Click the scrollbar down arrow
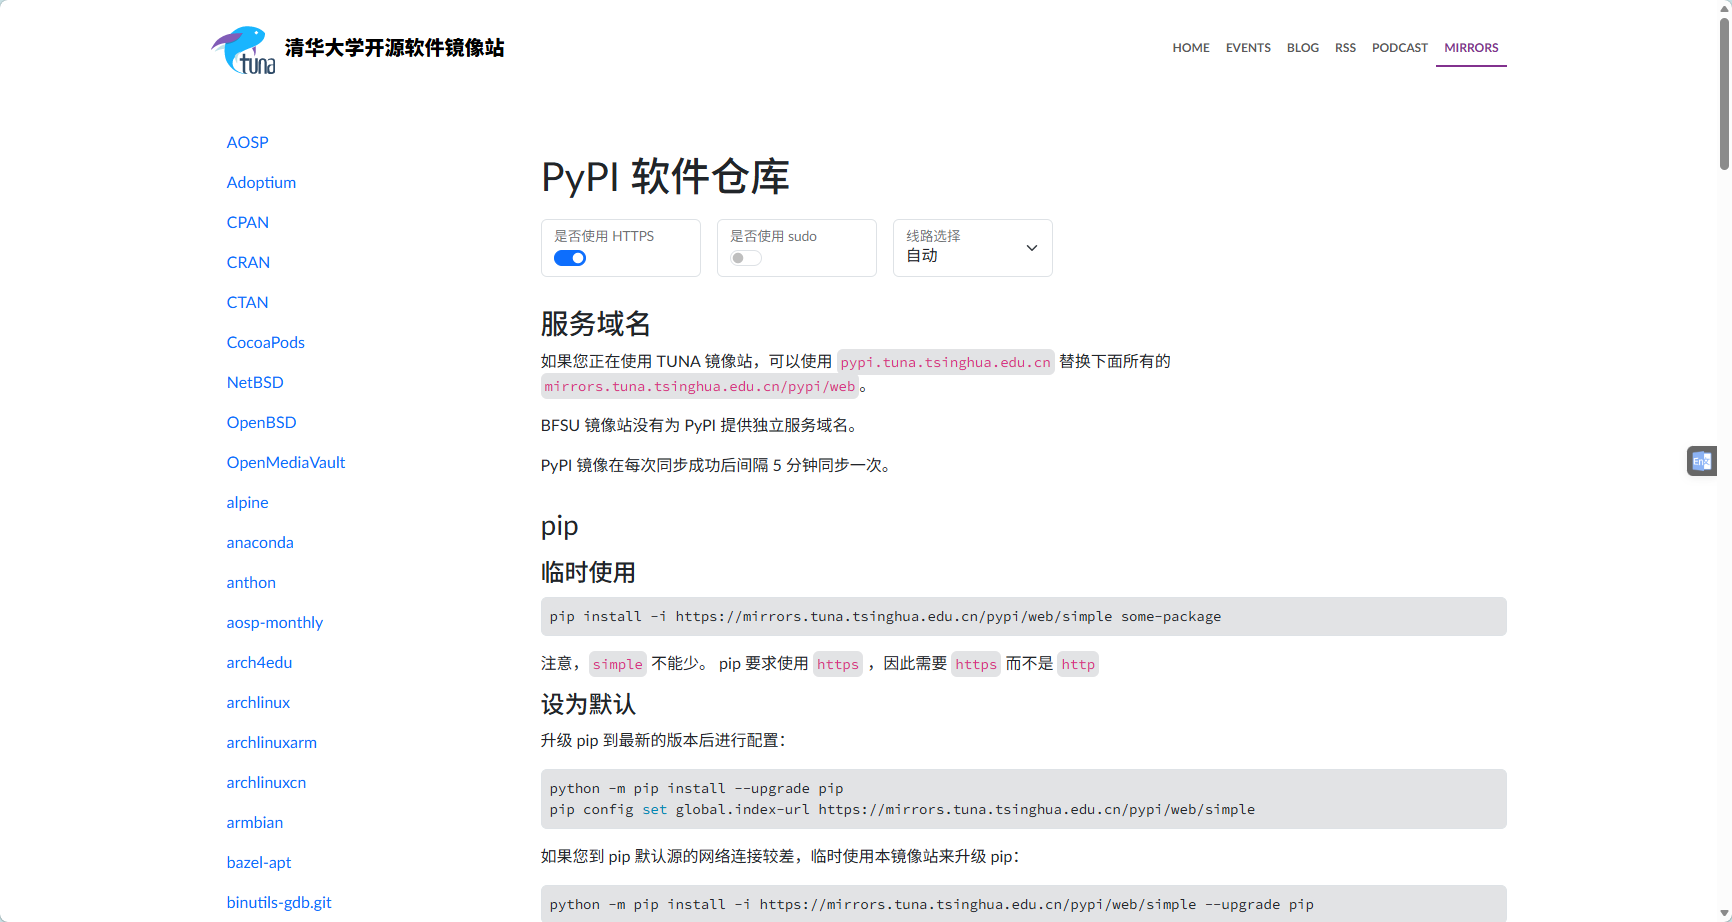This screenshot has width=1732, height=922. (1724, 915)
